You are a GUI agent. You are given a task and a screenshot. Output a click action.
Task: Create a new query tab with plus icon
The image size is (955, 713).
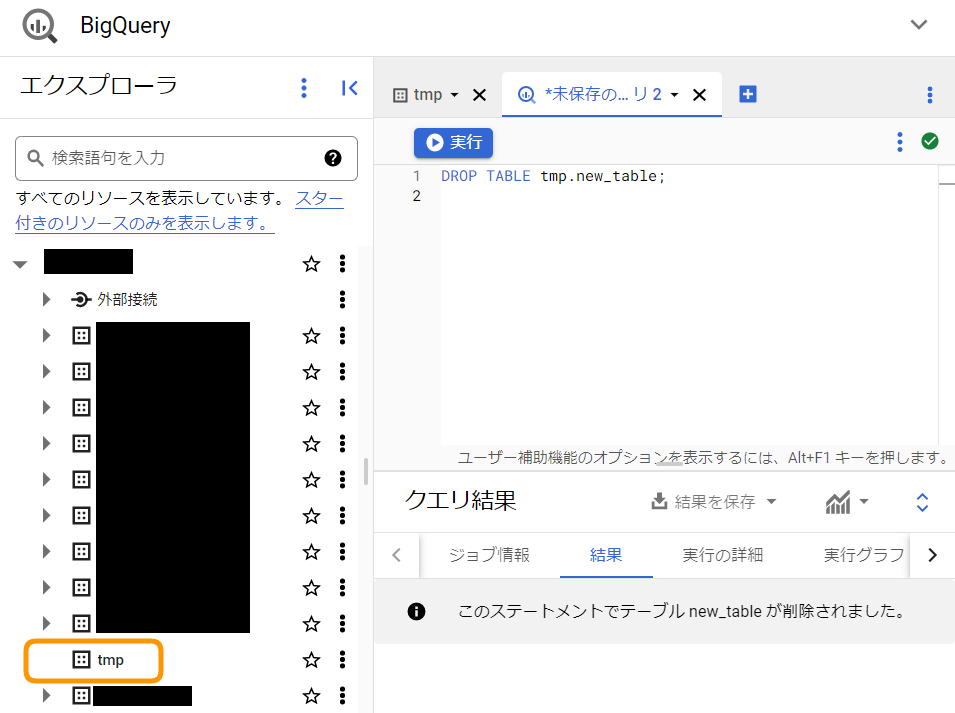pos(748,94)
